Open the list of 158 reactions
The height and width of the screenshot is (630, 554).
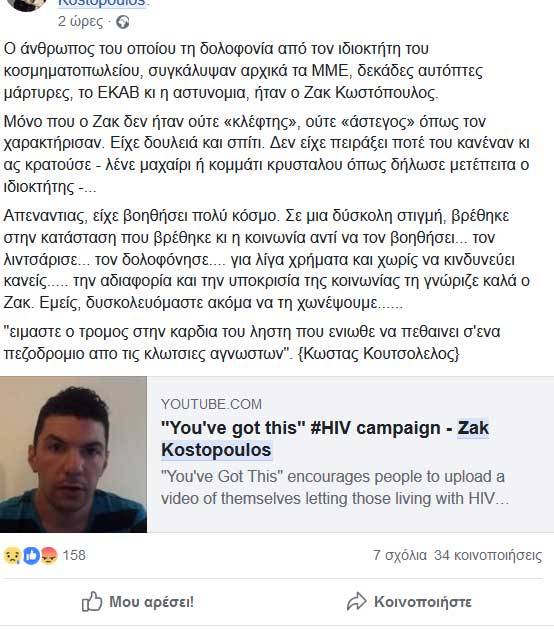[x=74, y=555]
